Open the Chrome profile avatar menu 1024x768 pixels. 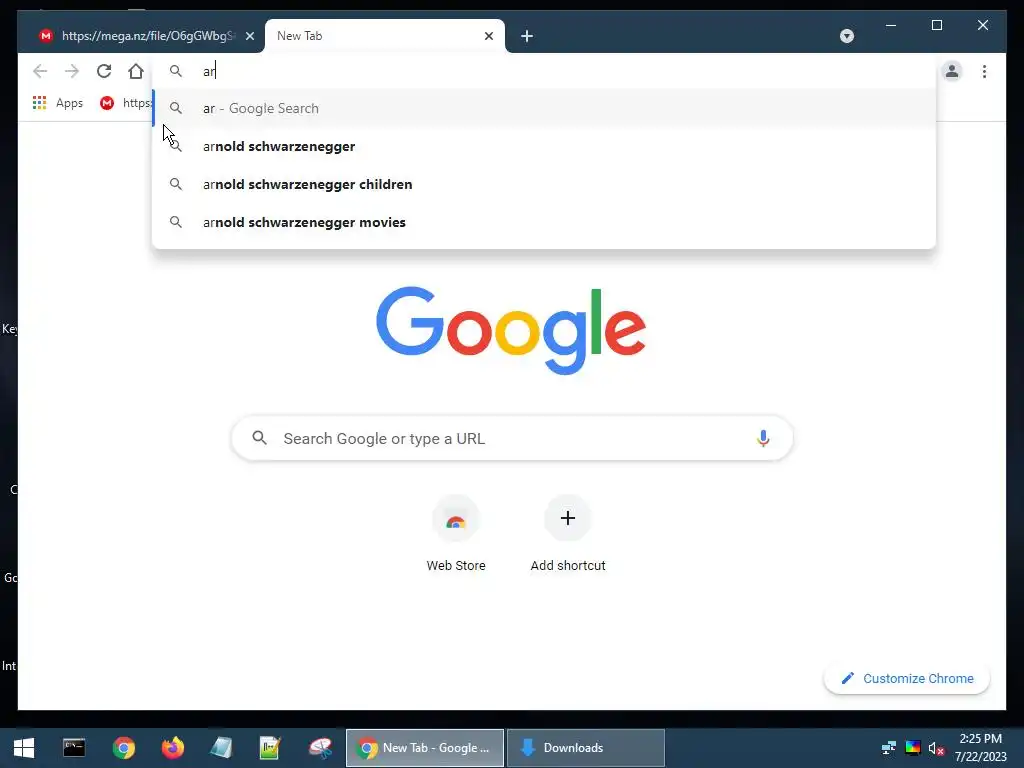click(x=952, y=71)
